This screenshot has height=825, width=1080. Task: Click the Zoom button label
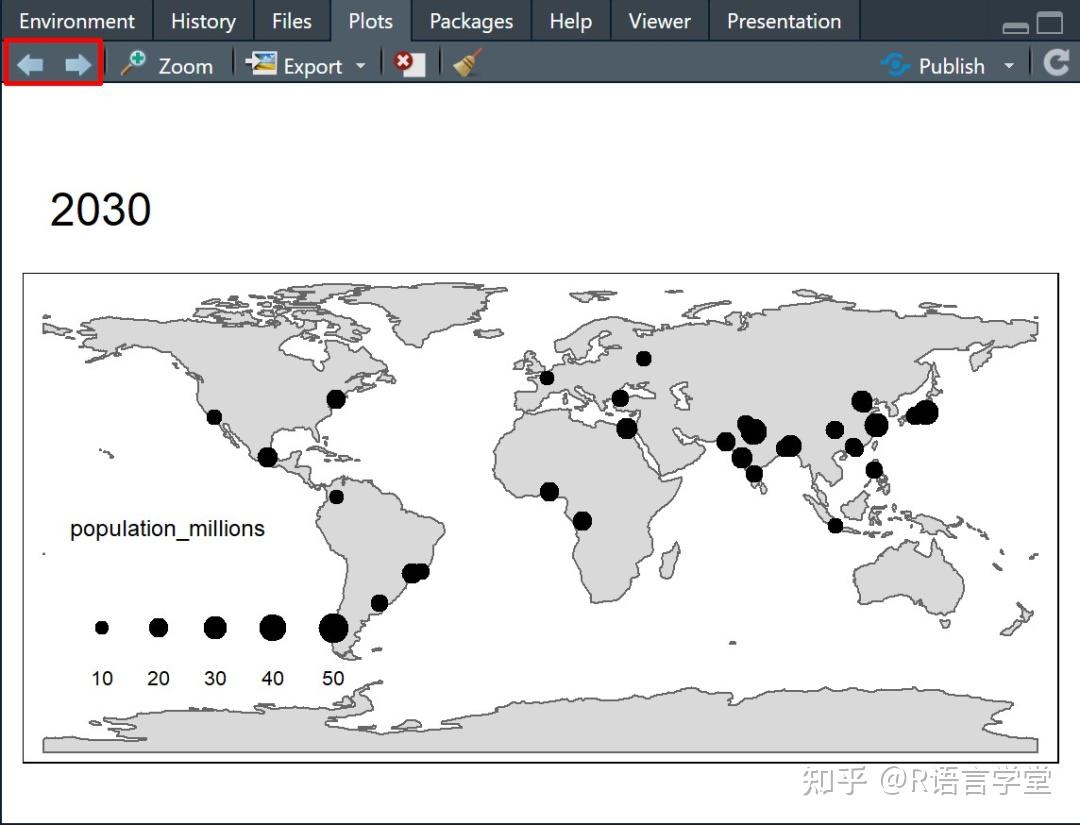tap(185, 66)
